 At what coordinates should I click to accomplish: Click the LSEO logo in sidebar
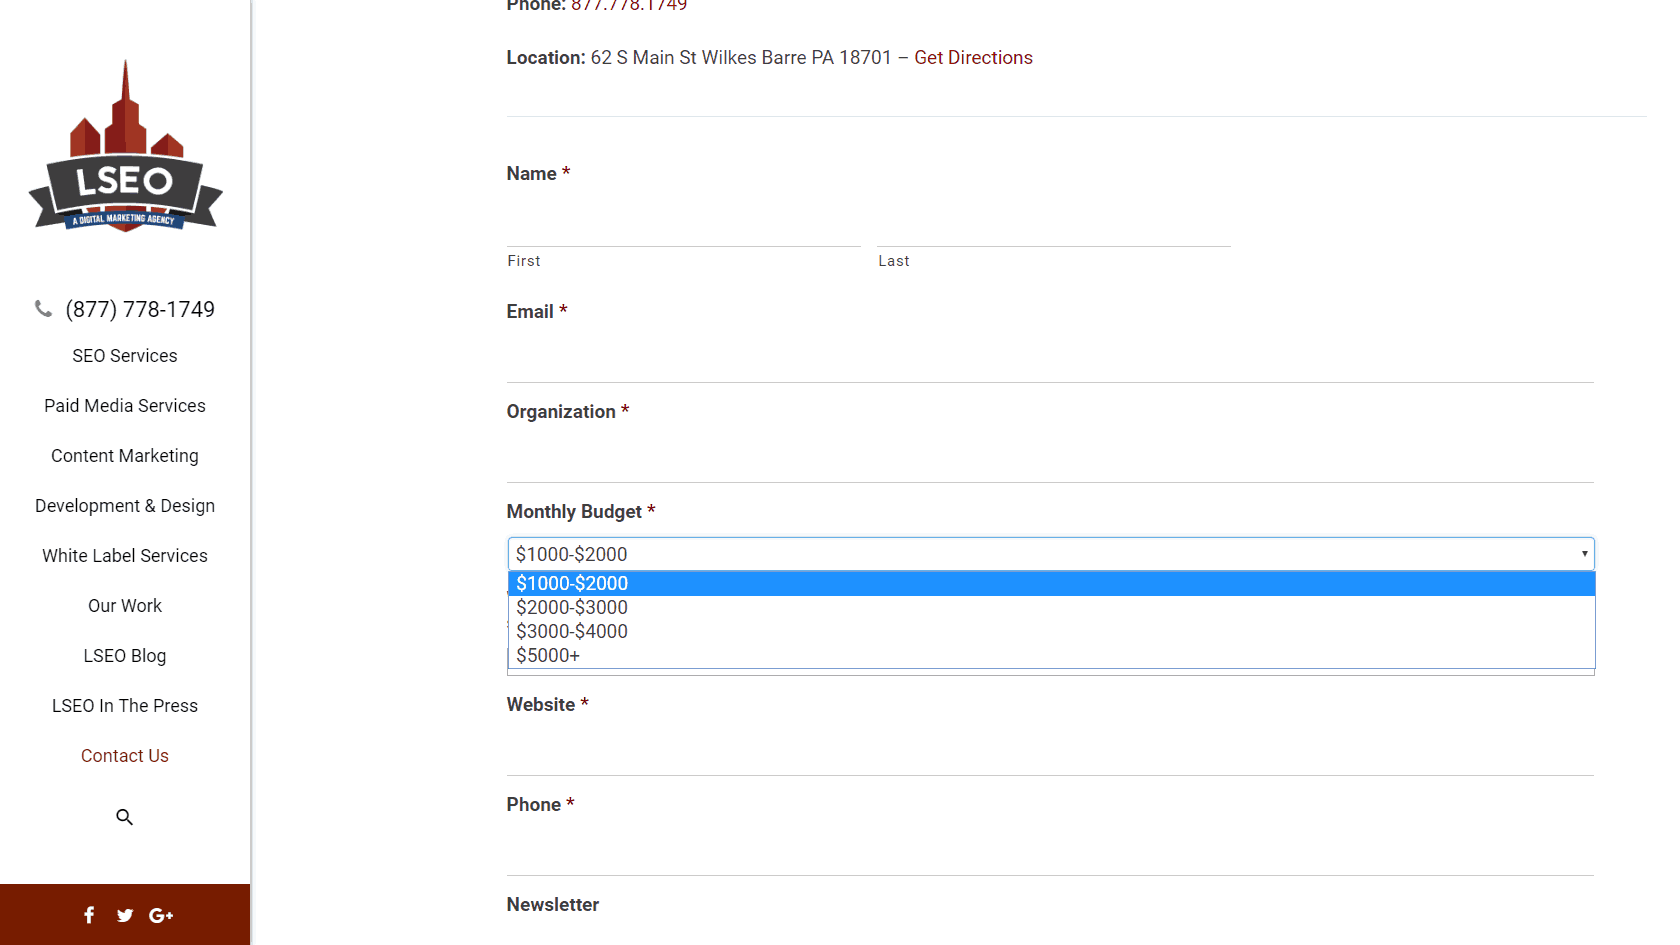pyautogui.click(x=125, y=148)
